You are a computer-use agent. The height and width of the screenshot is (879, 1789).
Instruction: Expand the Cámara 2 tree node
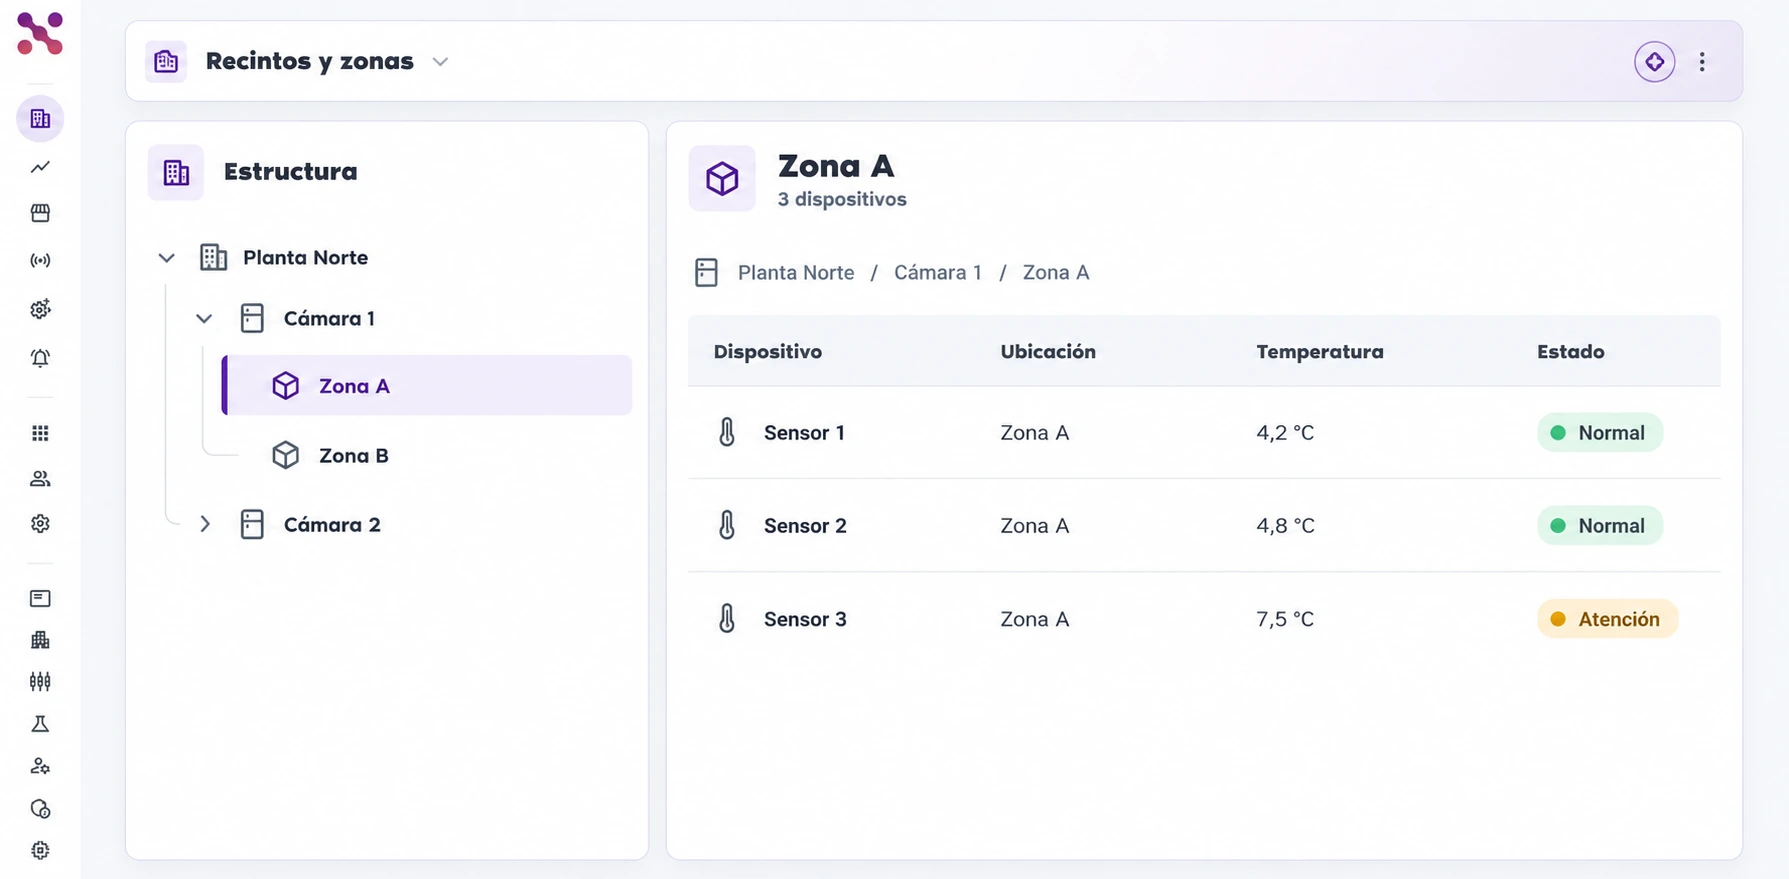[204, 524]
